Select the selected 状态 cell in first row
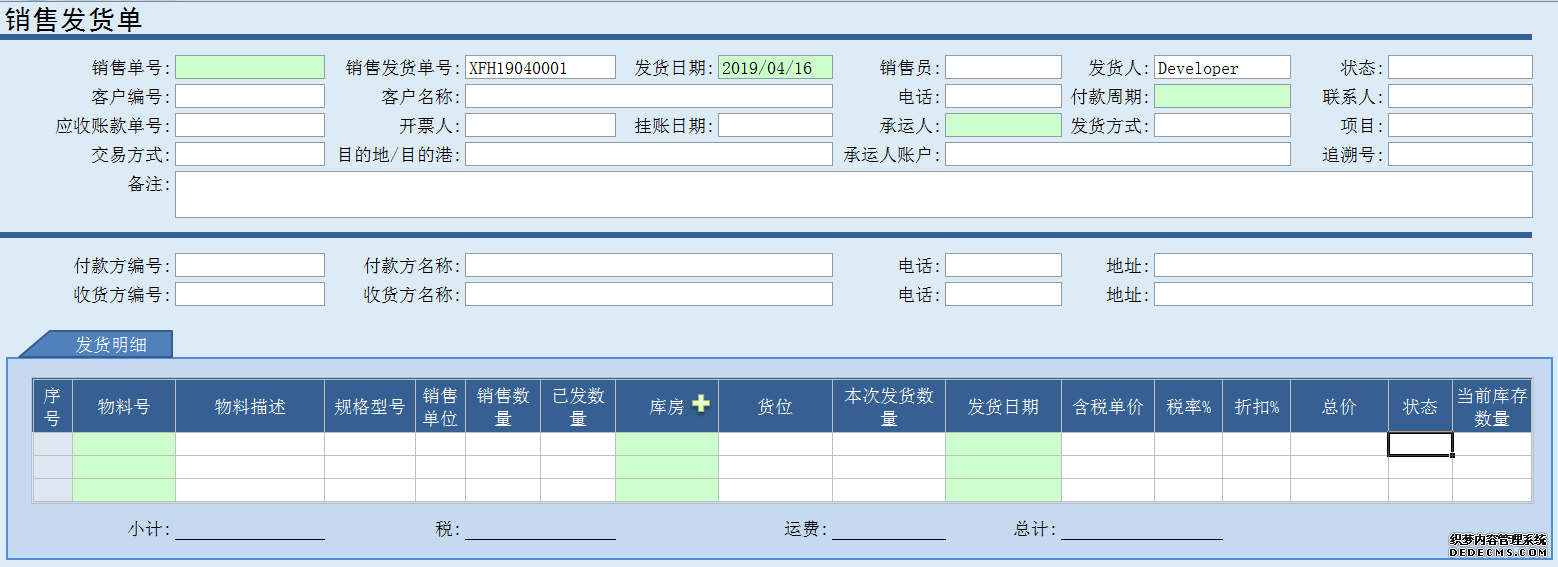This screenshot has width=1558, height=567. [x=1419, y=444]
